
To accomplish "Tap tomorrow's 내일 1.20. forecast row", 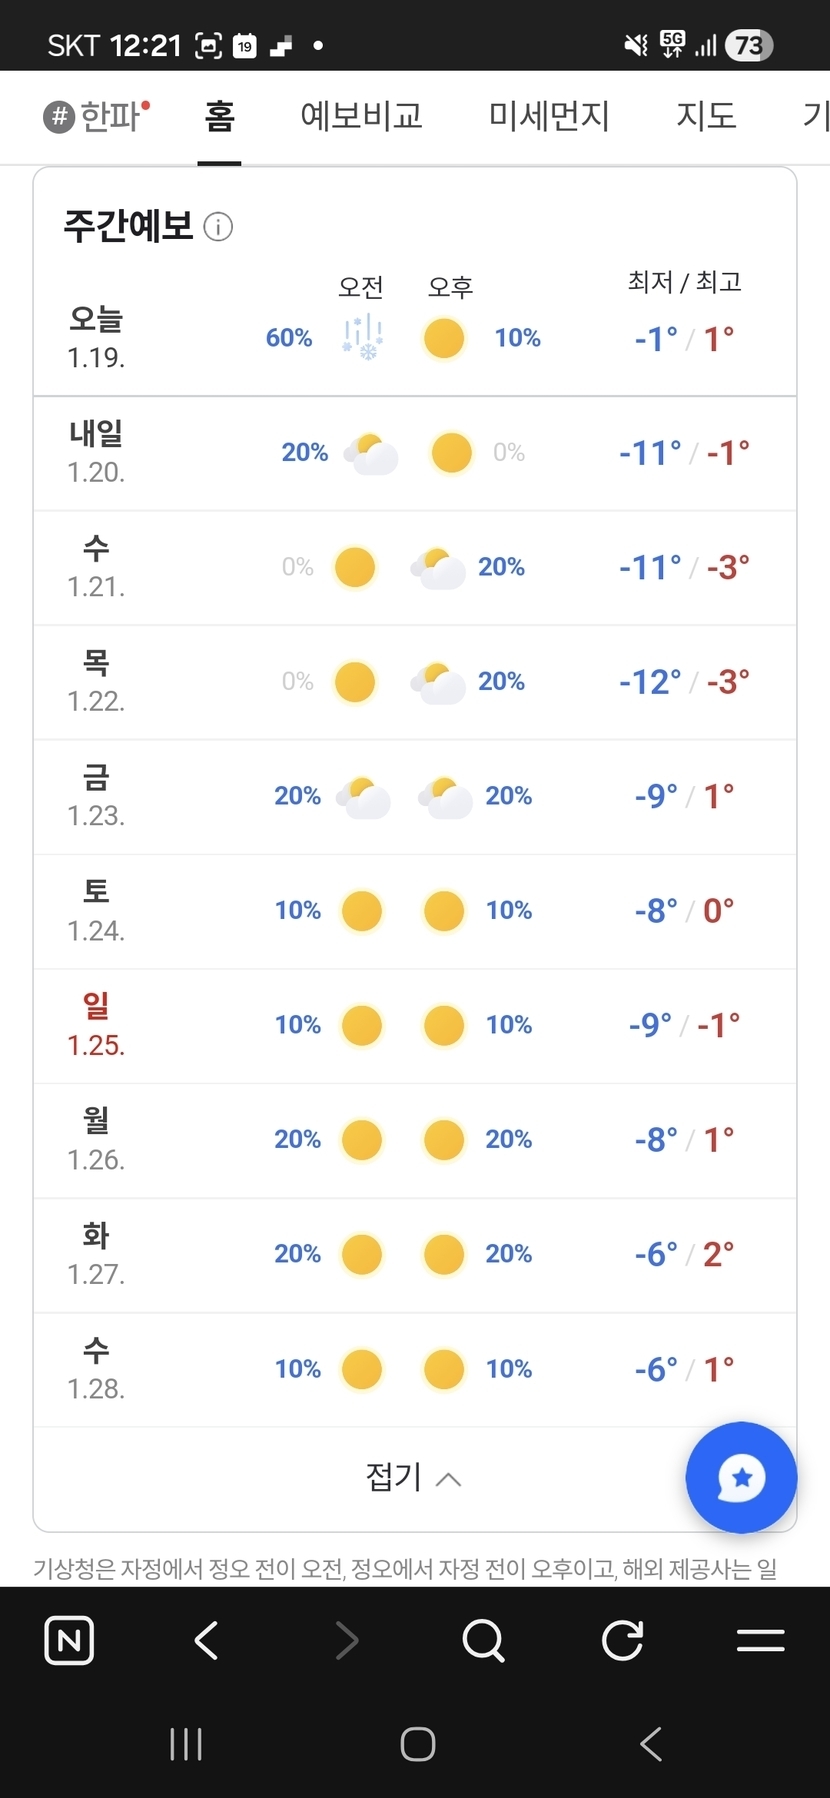I will (415, 453).
